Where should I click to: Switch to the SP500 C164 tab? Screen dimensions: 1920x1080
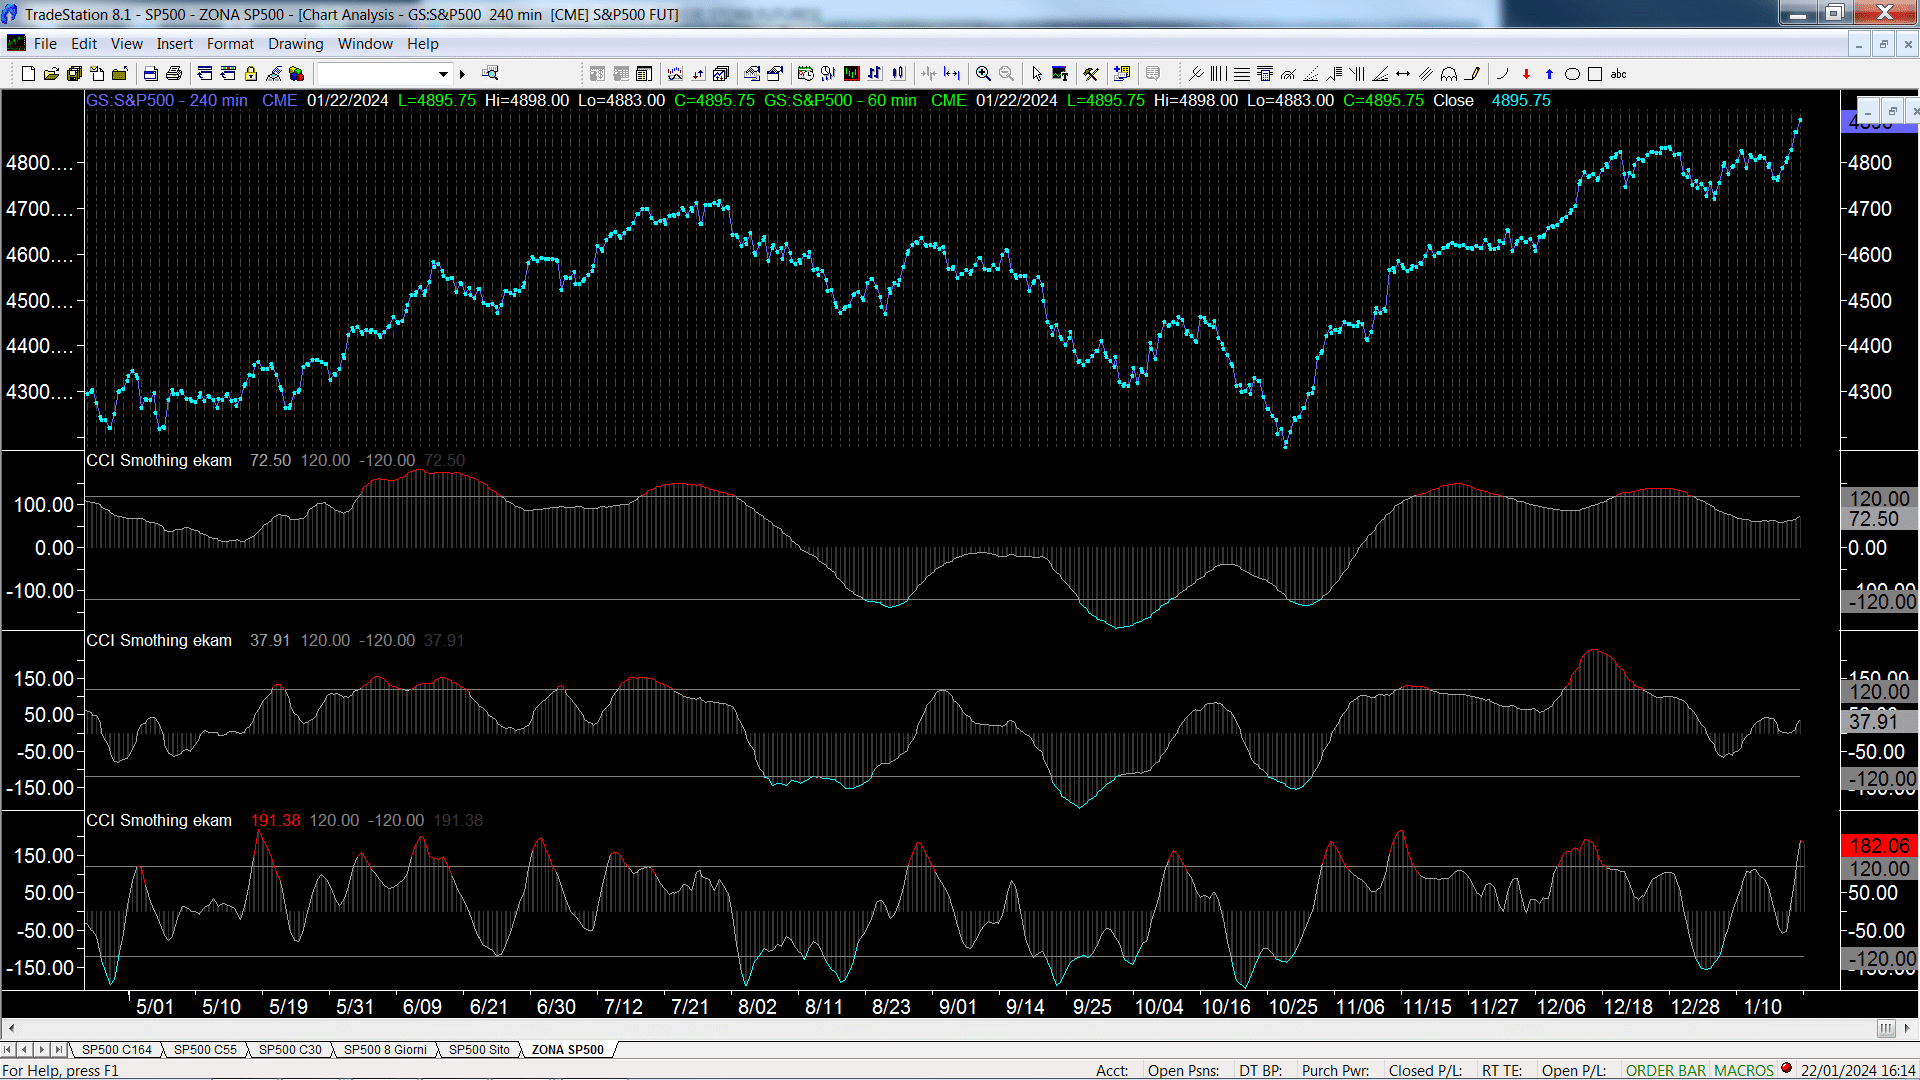pos(117,1050)
